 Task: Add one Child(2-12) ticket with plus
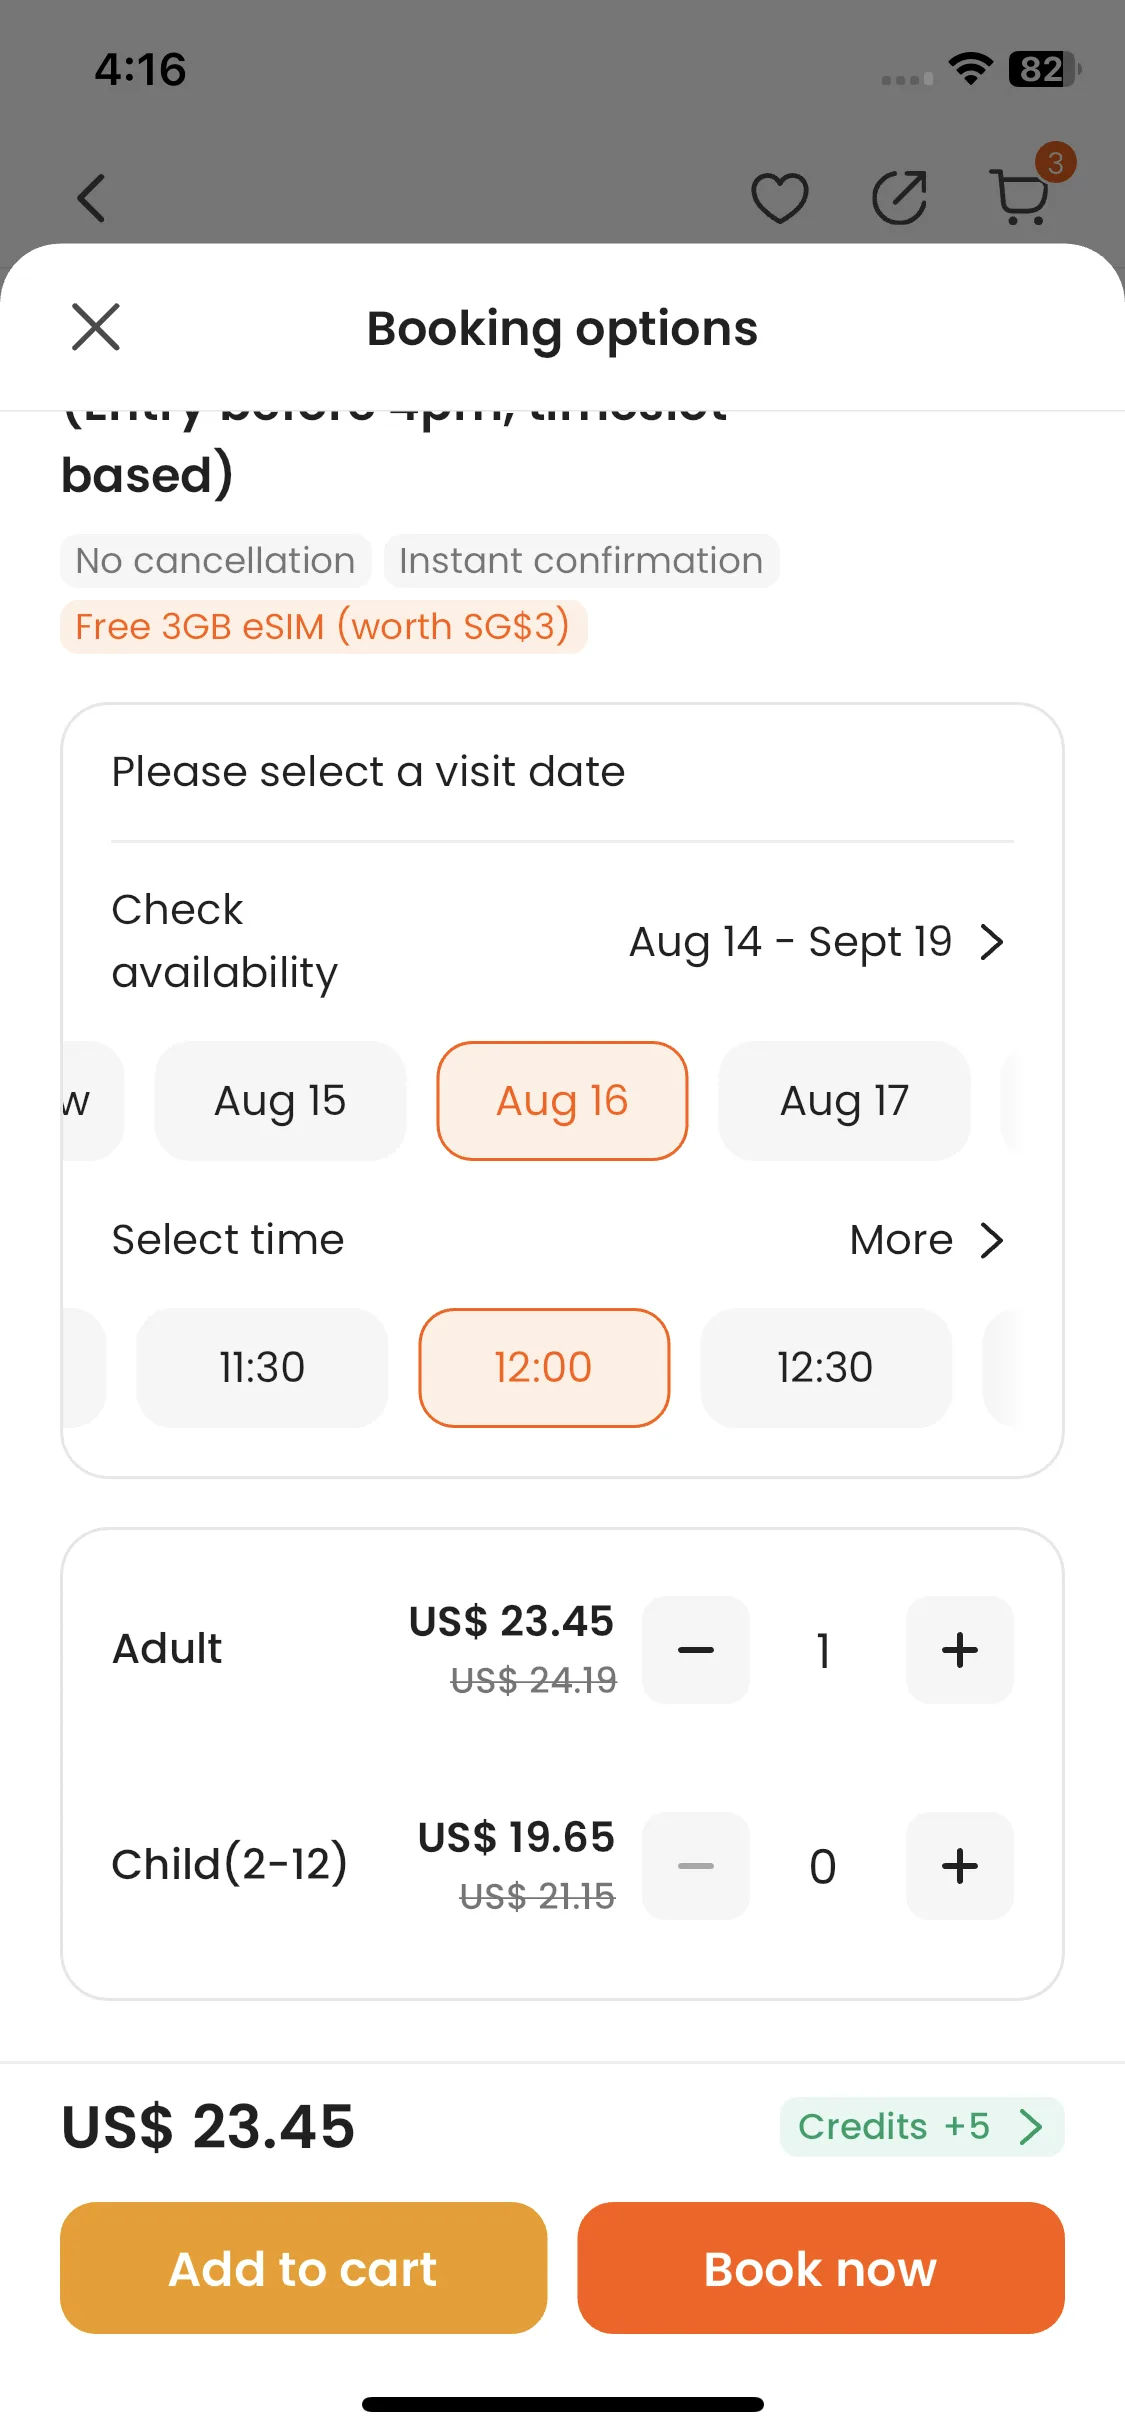coord(960,1866)
